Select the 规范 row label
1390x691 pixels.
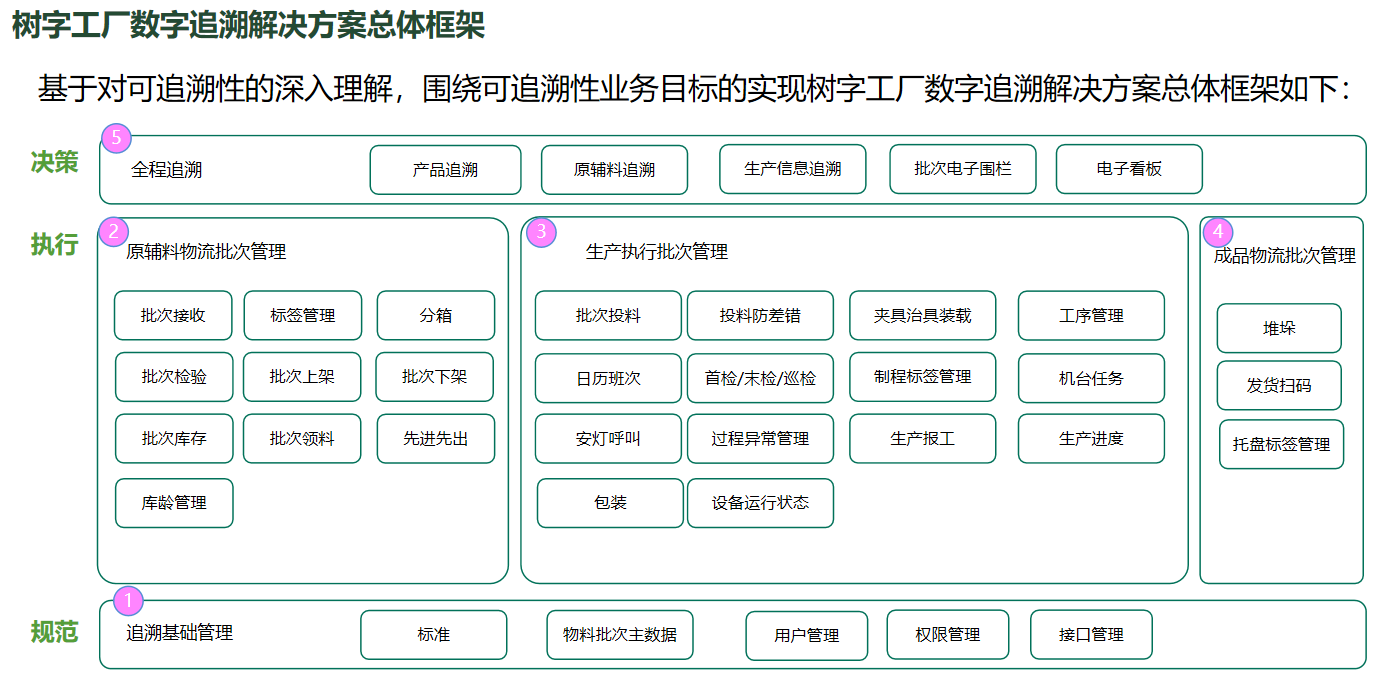[x=55, y=633]
